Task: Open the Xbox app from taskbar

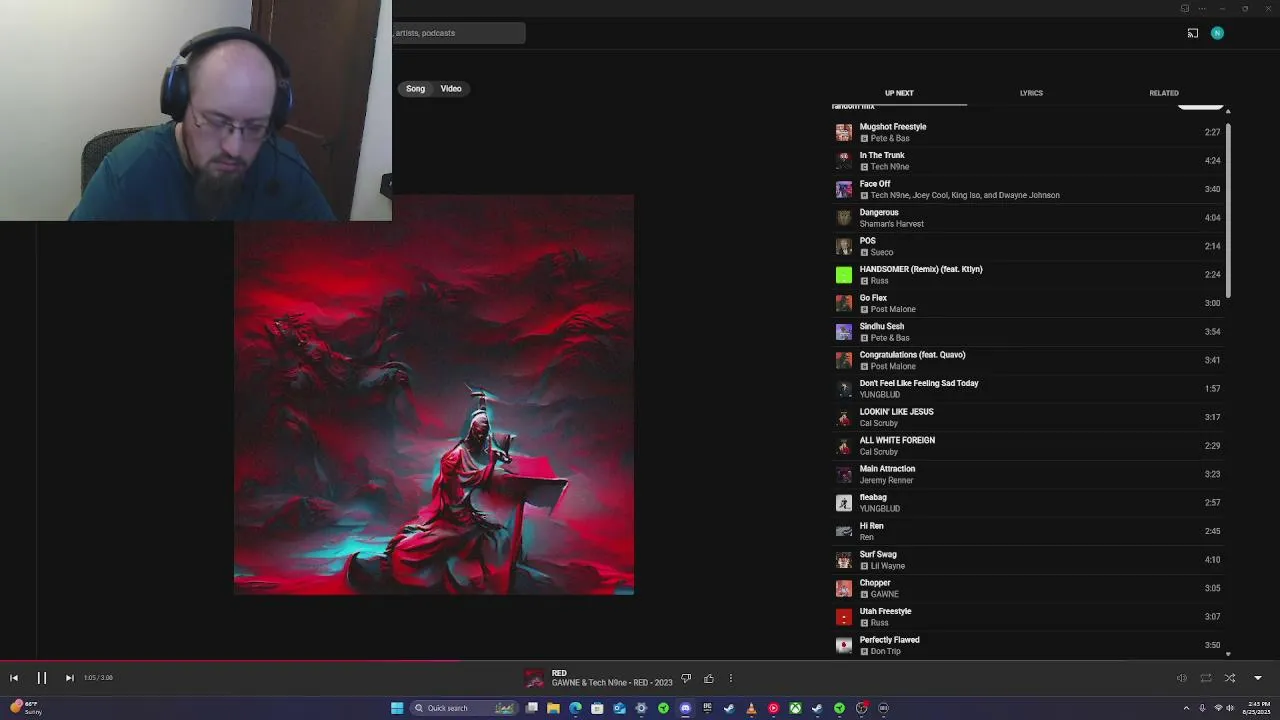Action: pos(795,708)
